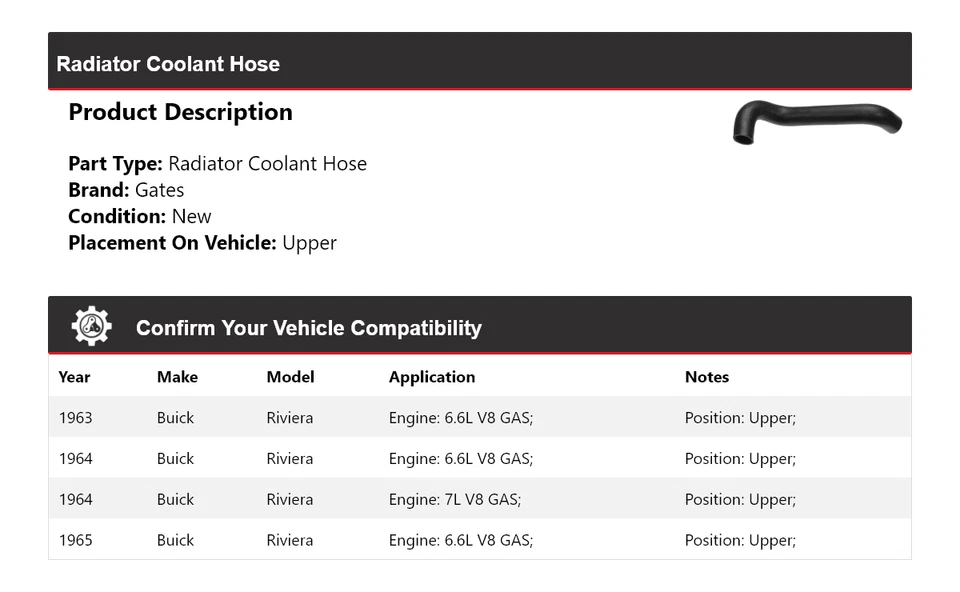This screenshot has width=960, height=592.
Task: Click the Notes column header
Action: coord(706,377)
